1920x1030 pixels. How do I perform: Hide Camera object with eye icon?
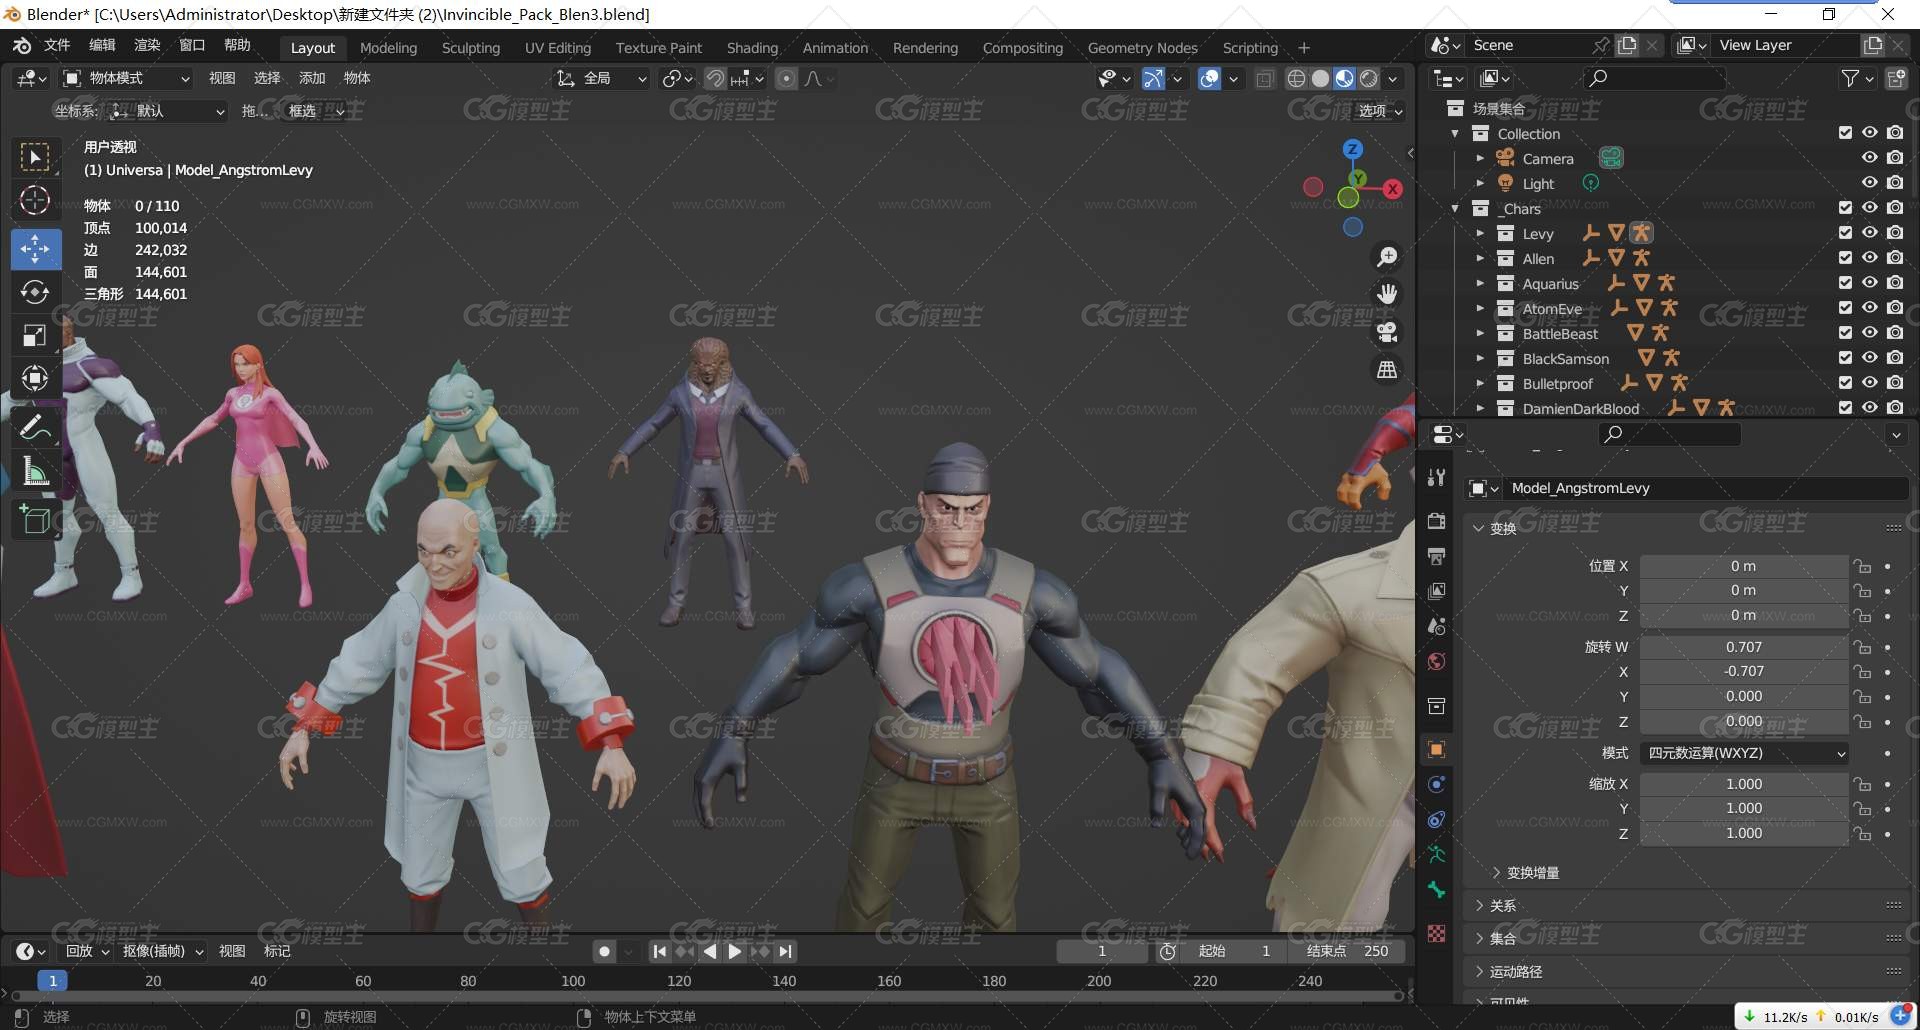pyautogui.click(x=1870, y=158)
